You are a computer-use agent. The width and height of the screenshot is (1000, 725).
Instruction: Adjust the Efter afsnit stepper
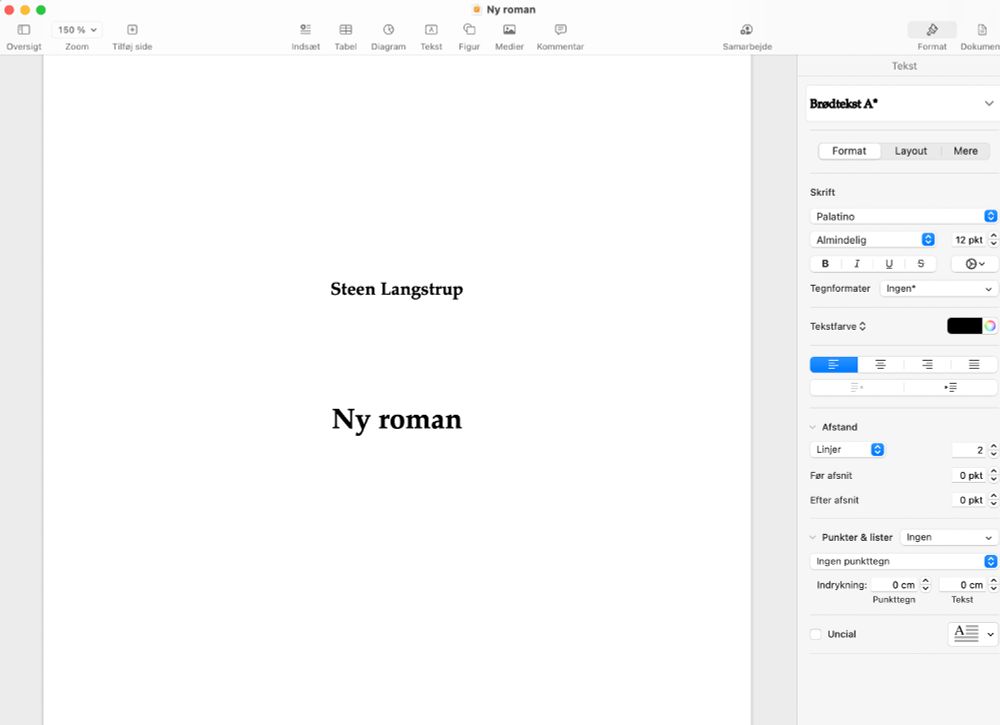pyautogui.click(x=993, y=500)
